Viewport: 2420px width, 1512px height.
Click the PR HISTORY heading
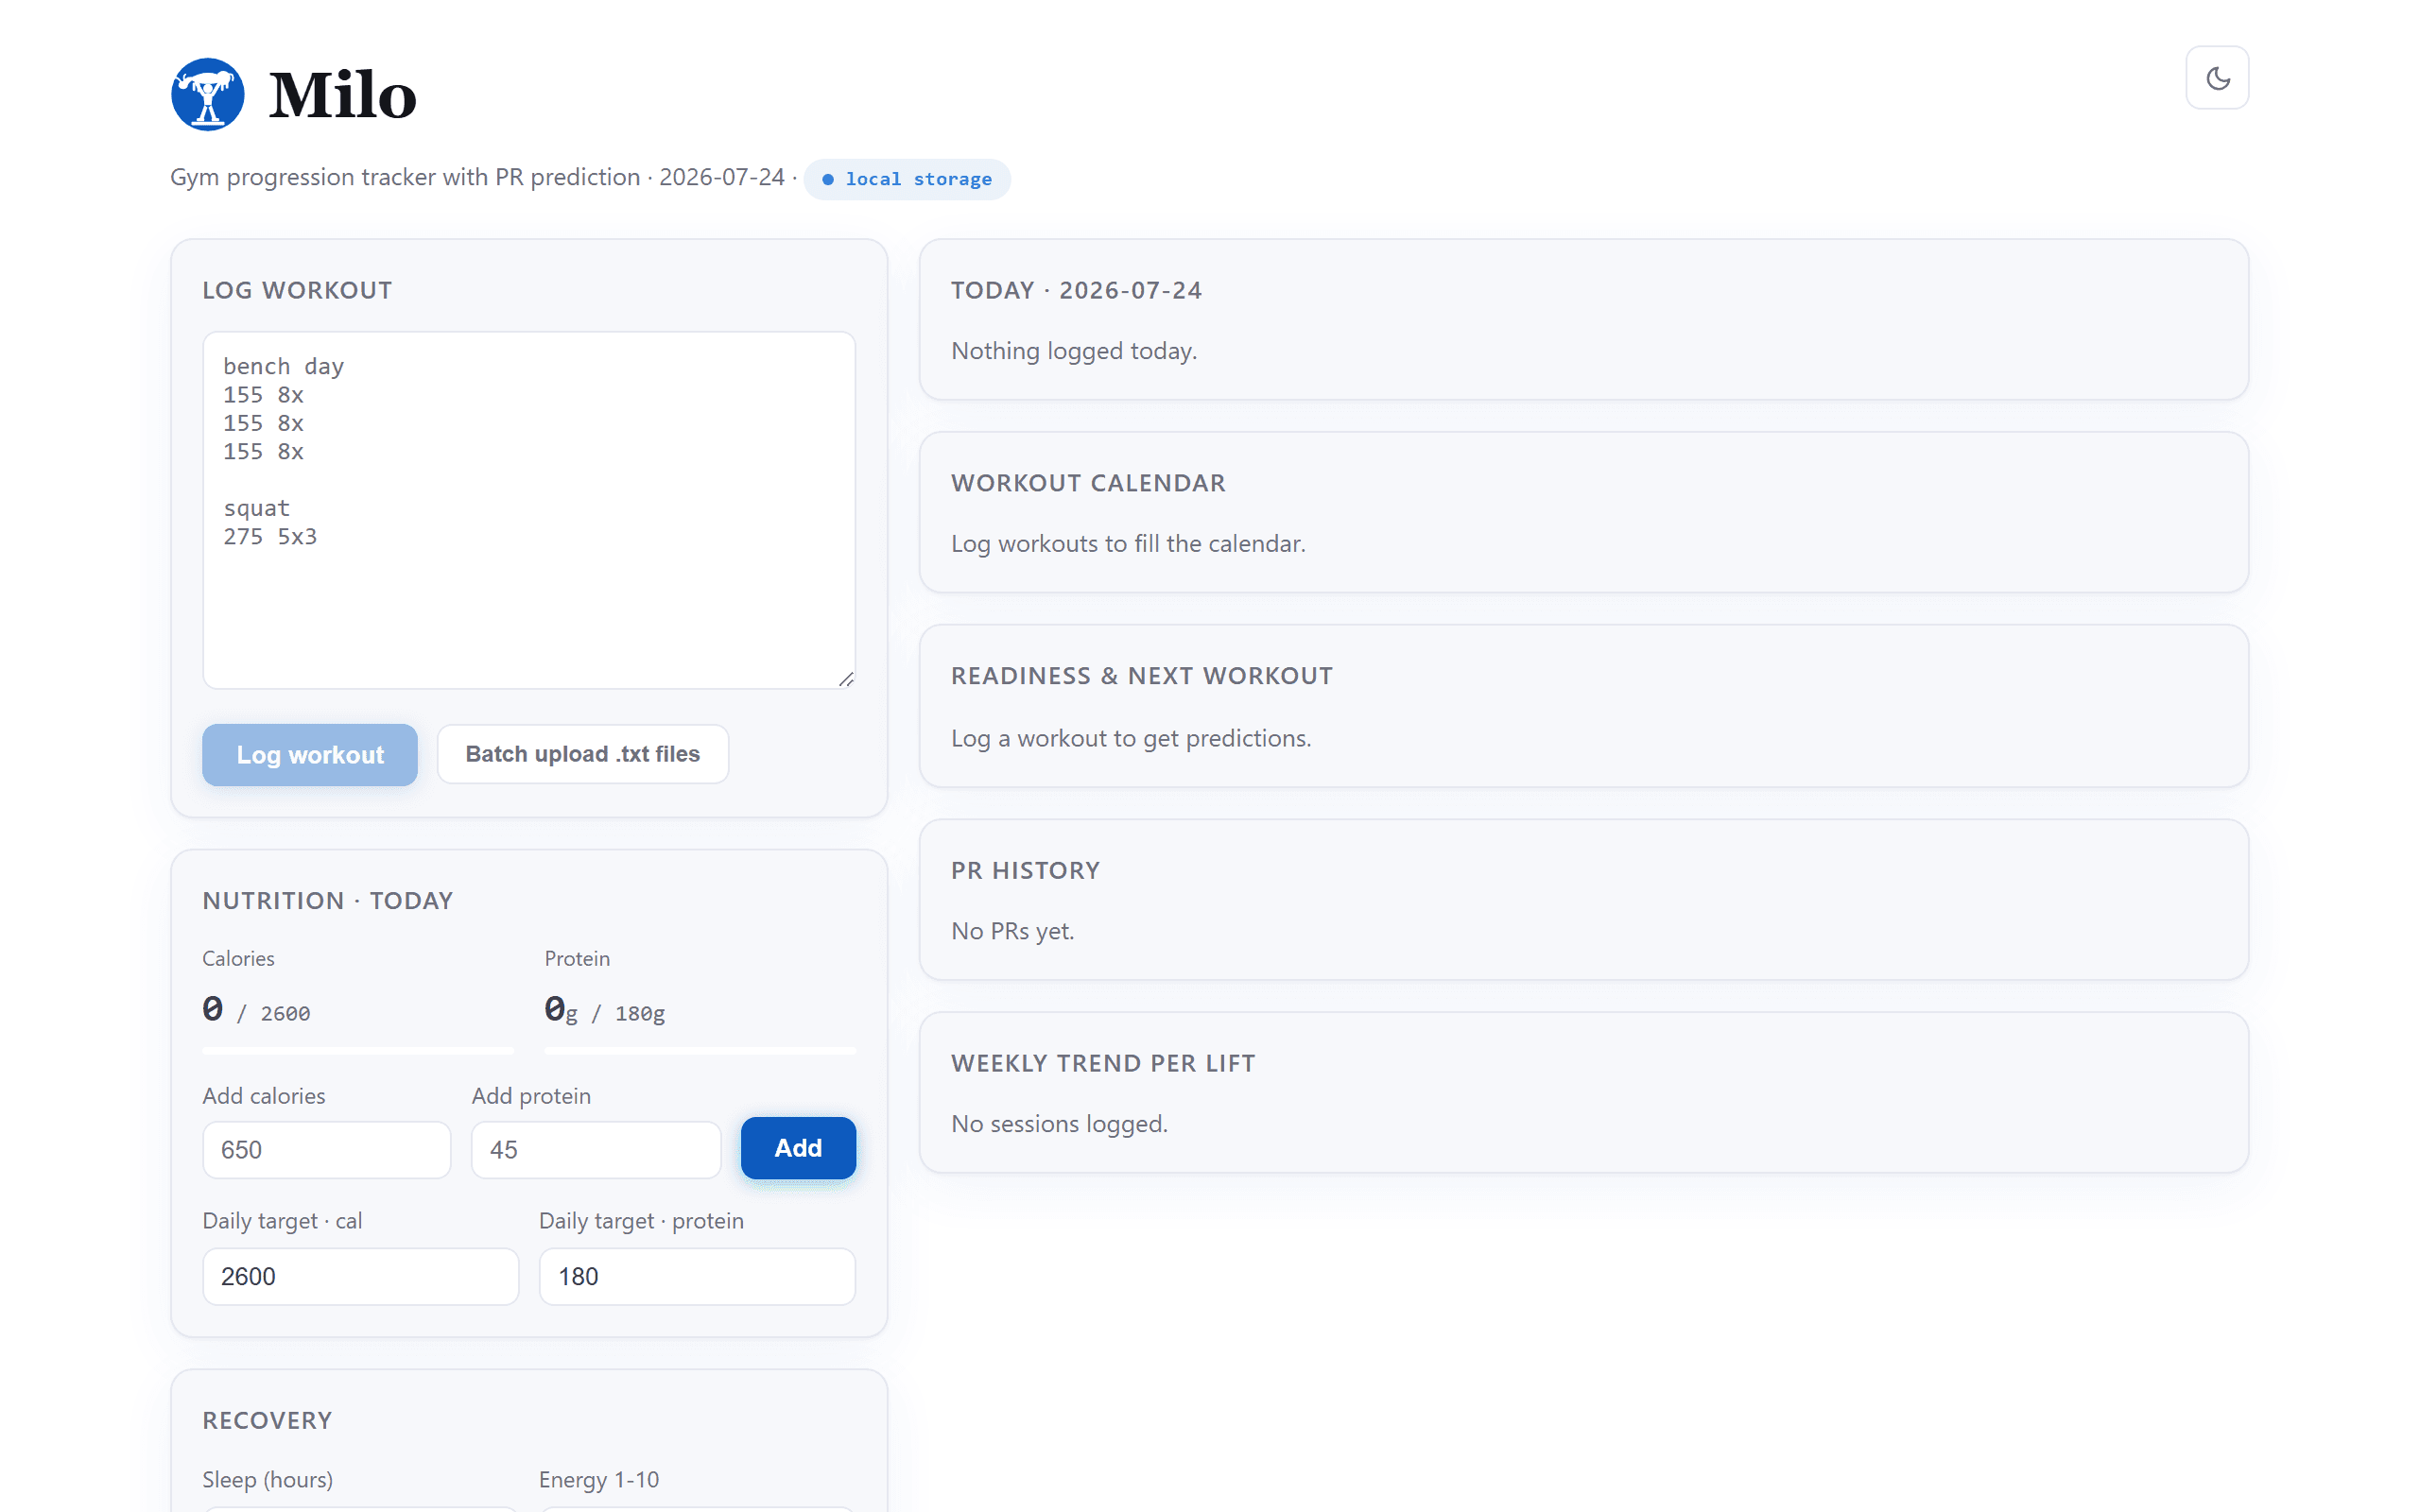pyautogui.click(x=1025, y=870)
